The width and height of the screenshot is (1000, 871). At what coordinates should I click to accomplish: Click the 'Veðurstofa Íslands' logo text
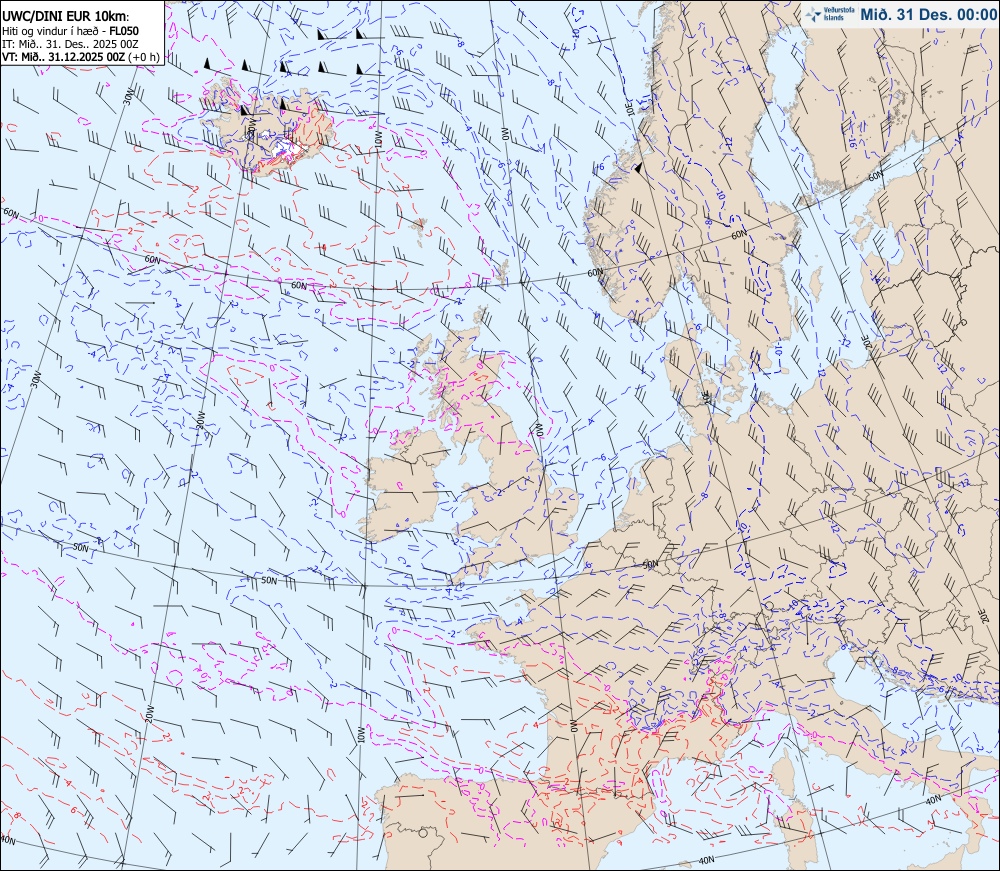839,15
